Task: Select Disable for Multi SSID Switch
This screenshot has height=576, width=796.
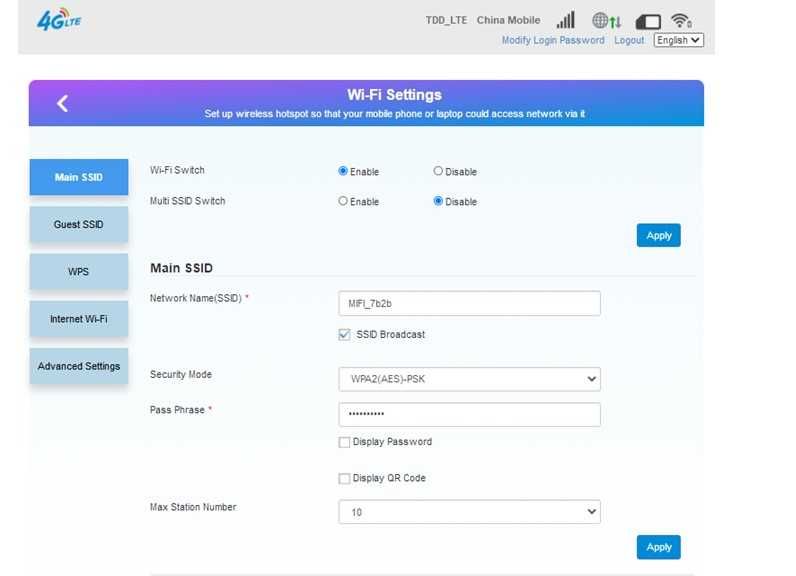Action: pos(438,201)
